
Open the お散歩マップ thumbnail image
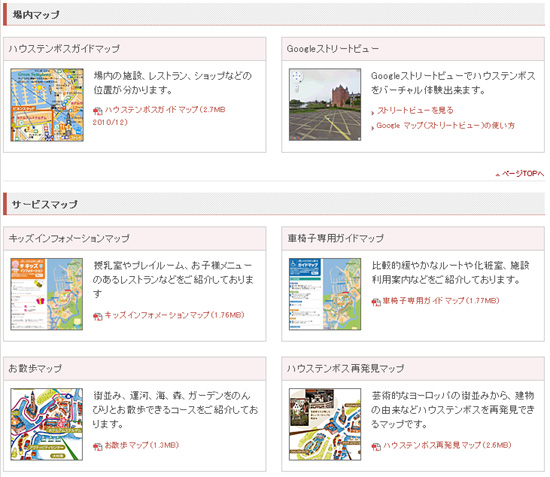[x=47, y=424]
